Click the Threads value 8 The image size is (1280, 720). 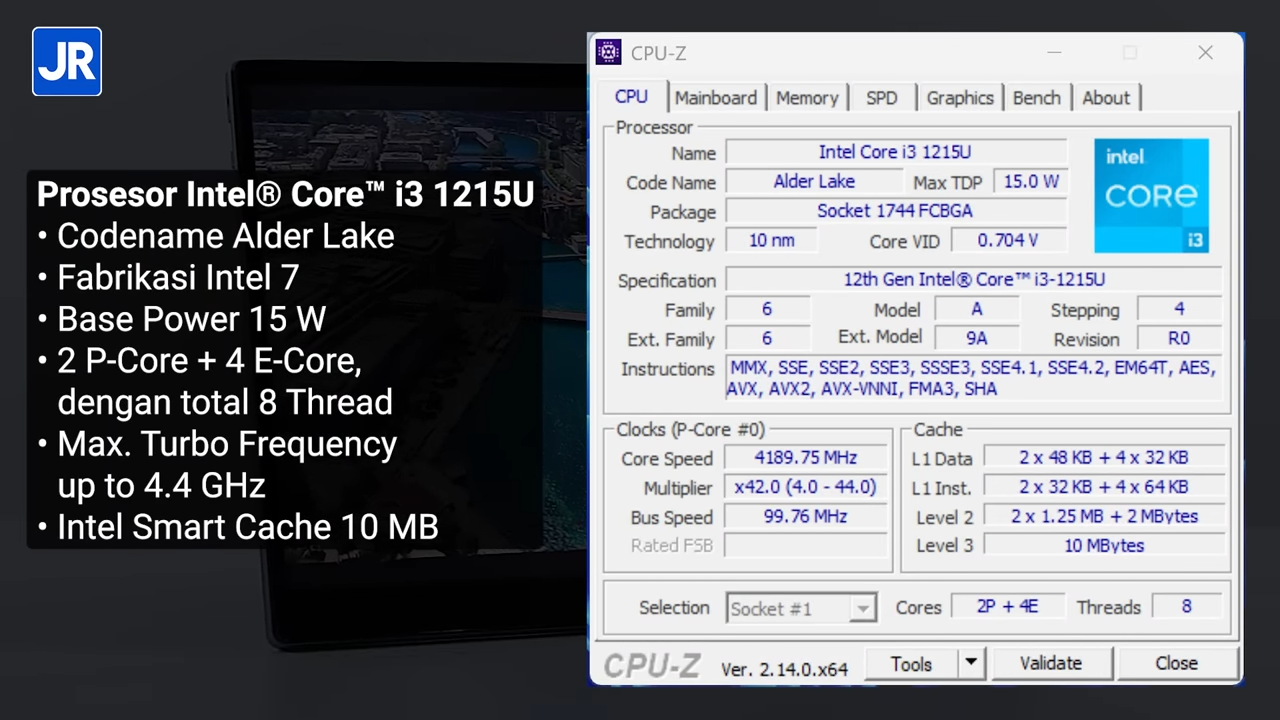point(1187,606)
